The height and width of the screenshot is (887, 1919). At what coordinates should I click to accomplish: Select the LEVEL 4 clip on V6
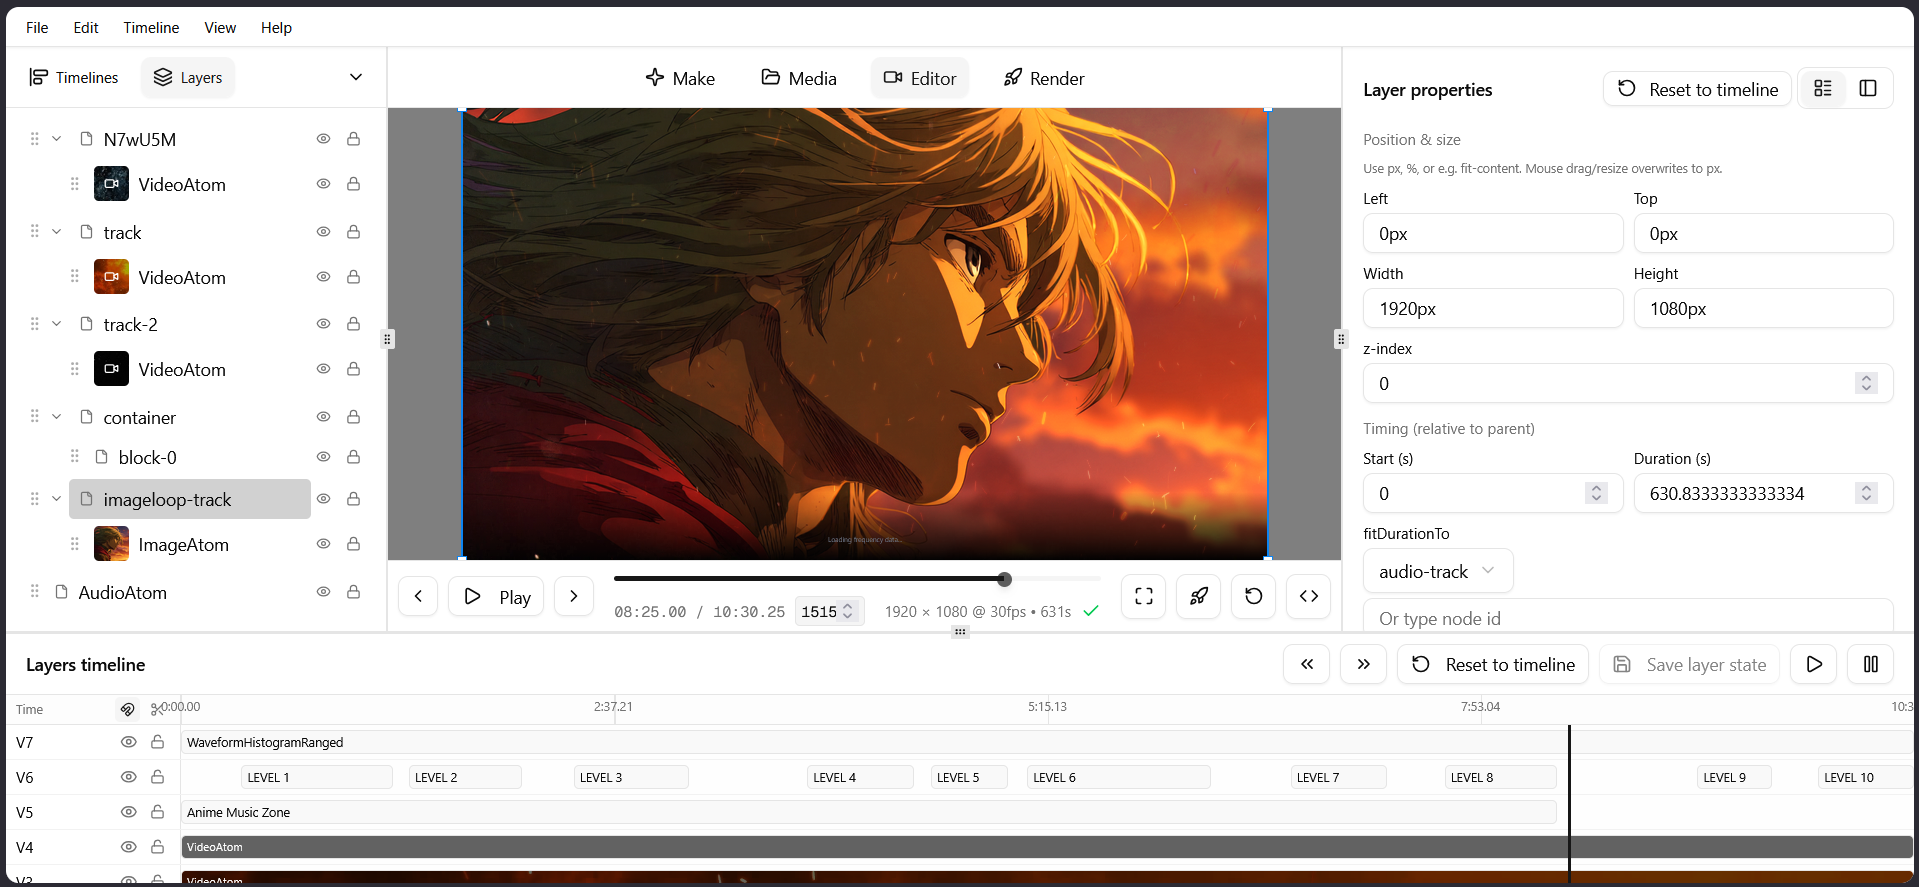pyautogui.click(x=860, y=777)
